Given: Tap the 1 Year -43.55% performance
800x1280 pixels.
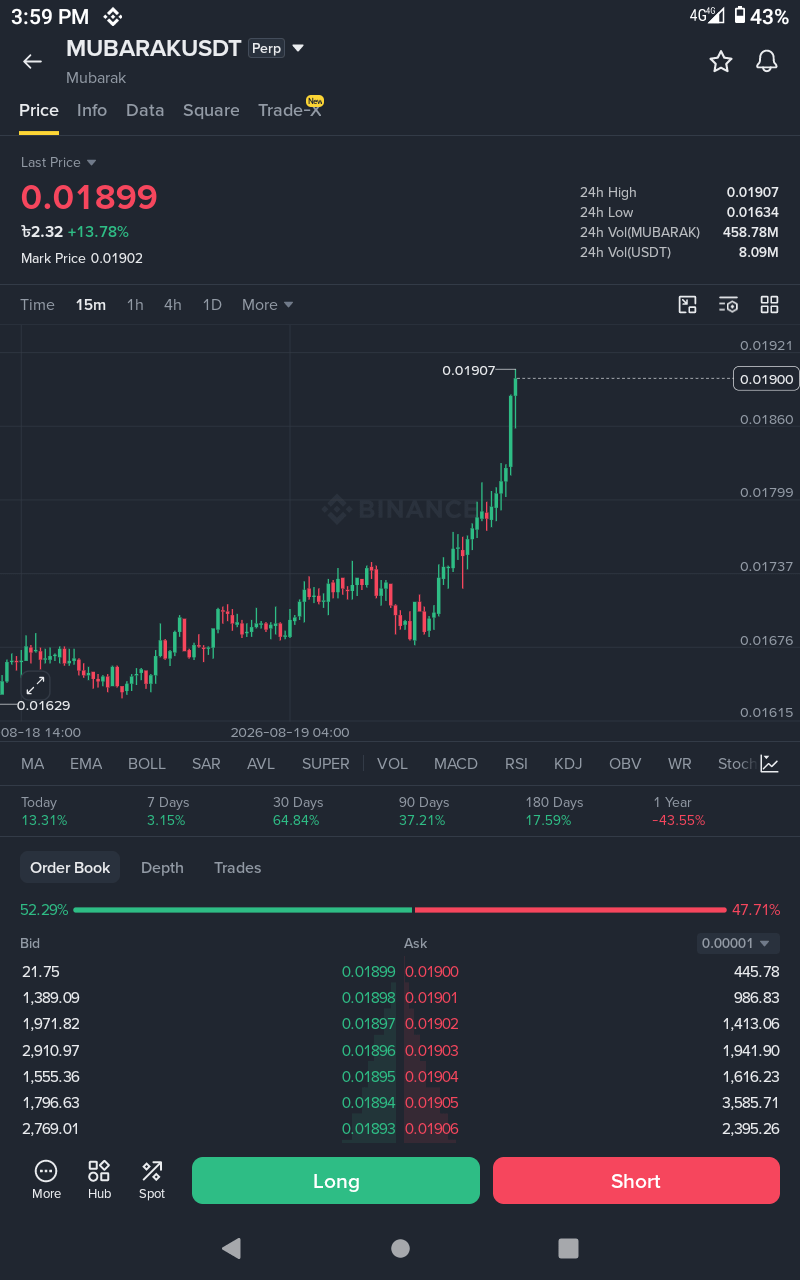Looking at the screenshot, I should click(679, 811).
